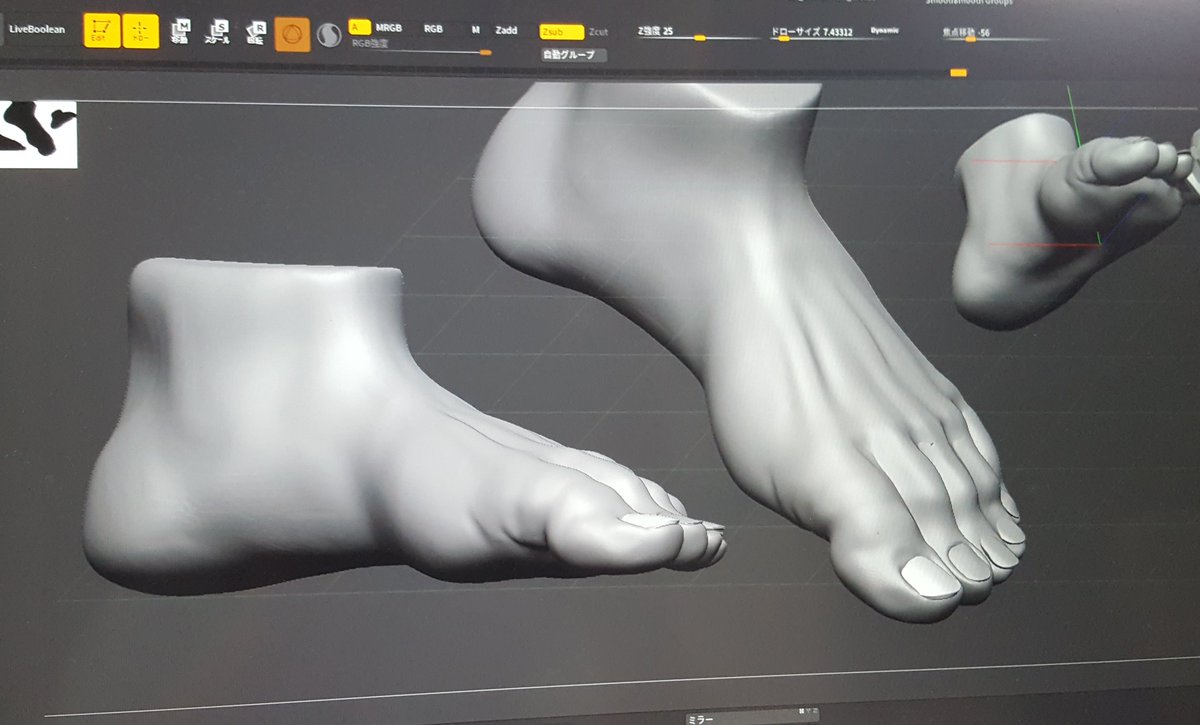Click the RGB強度 slider
Viewport: 1200px width, 725px height.
(420, 47)
